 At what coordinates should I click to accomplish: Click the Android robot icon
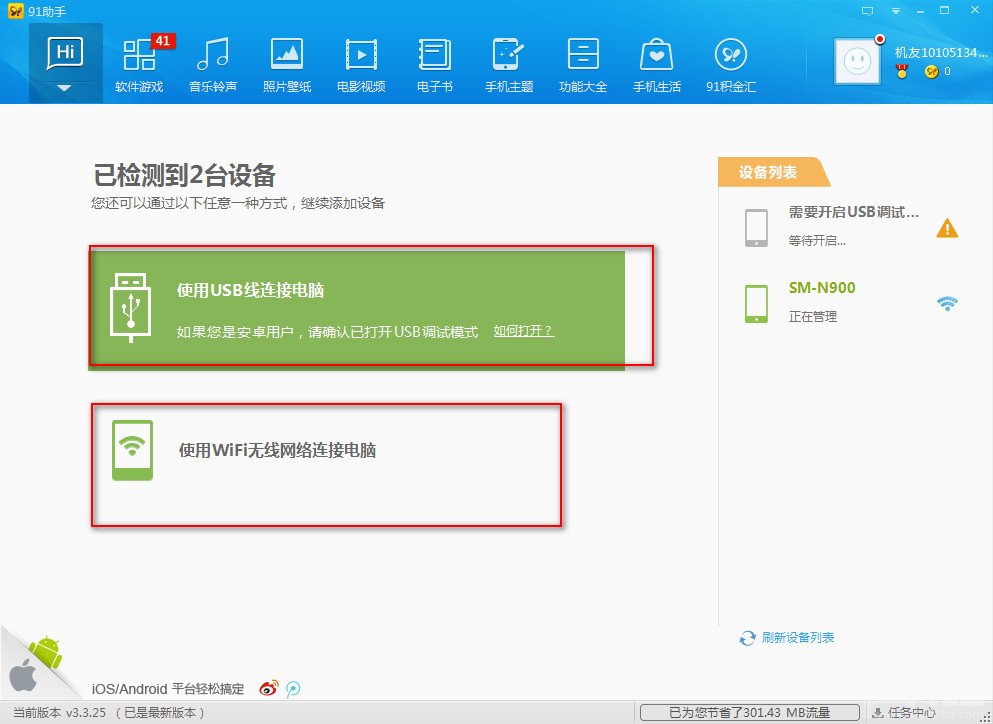[x=47, y=652]
